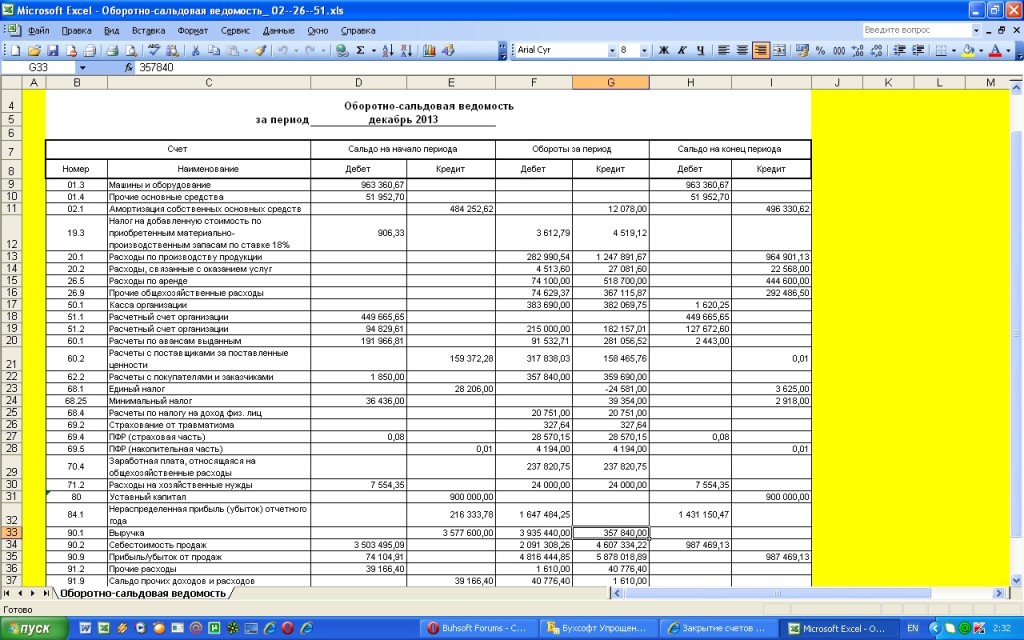This screenshot has height=640, width=1024.
Task: Open the Формат menu
Action: tap(192, 30)
